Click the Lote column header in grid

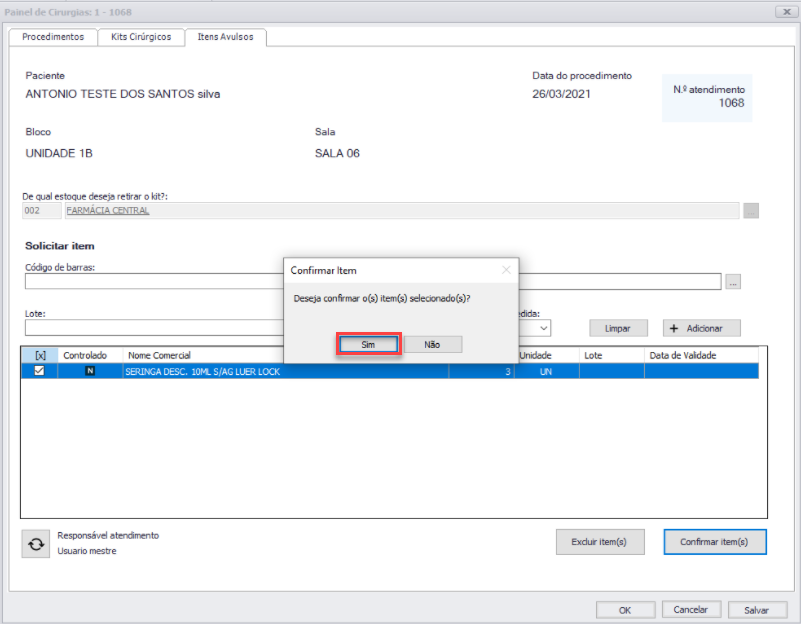coord(611,355)
